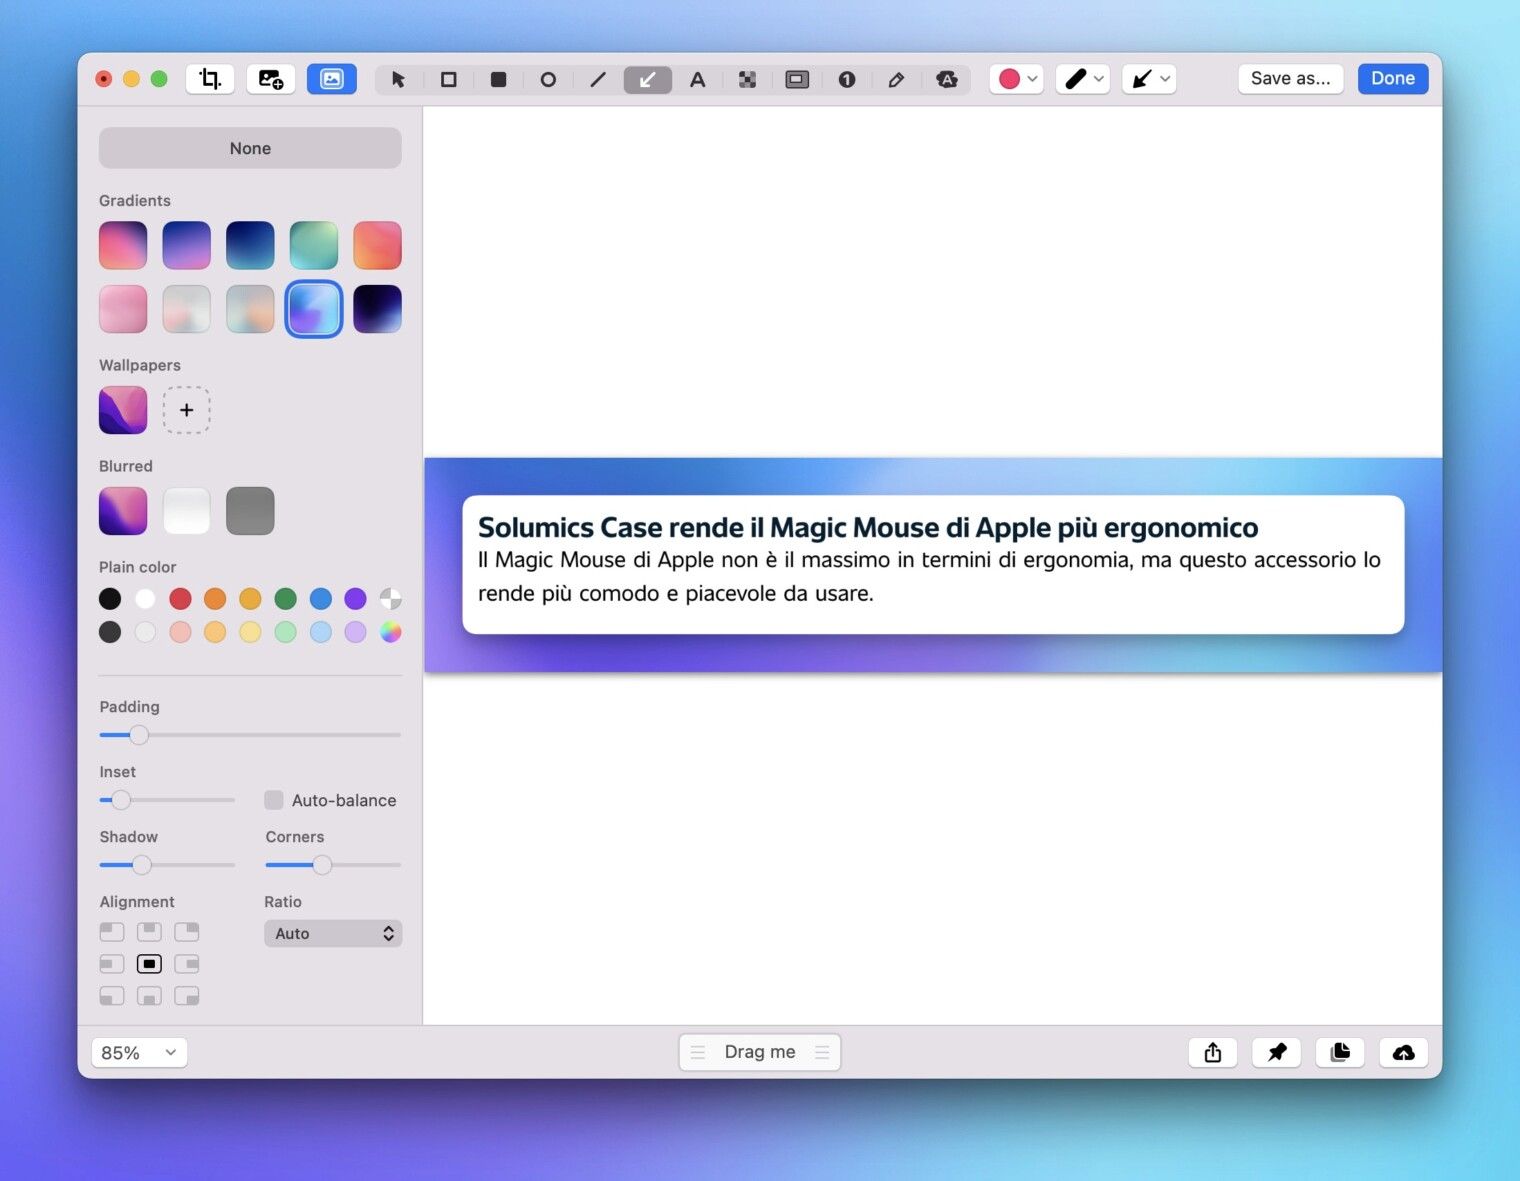Select the Pixelate tool
The width and height of the screenshot is (1520, 1181).
point(747,79)
